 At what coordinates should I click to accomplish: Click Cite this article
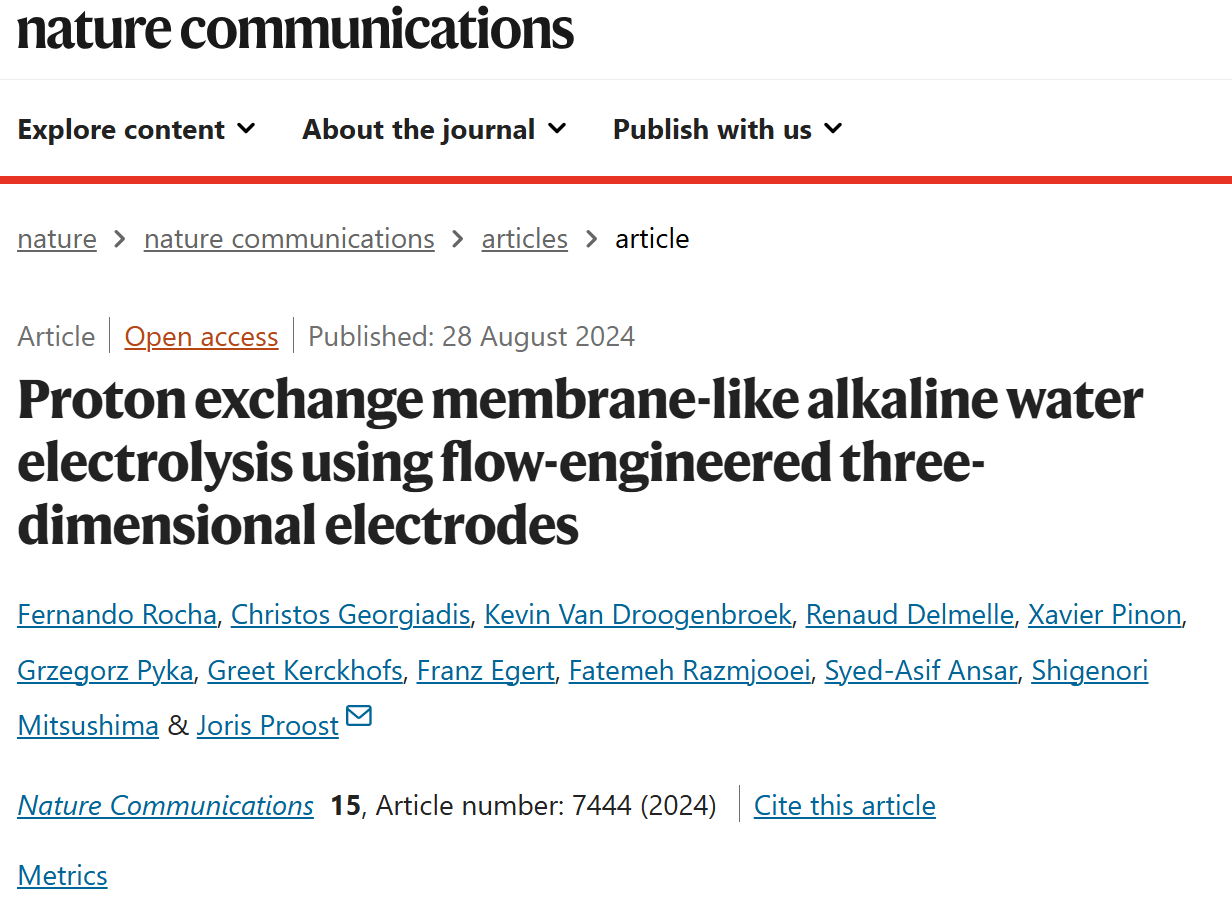pyautogui.click(x=845, y=805)
